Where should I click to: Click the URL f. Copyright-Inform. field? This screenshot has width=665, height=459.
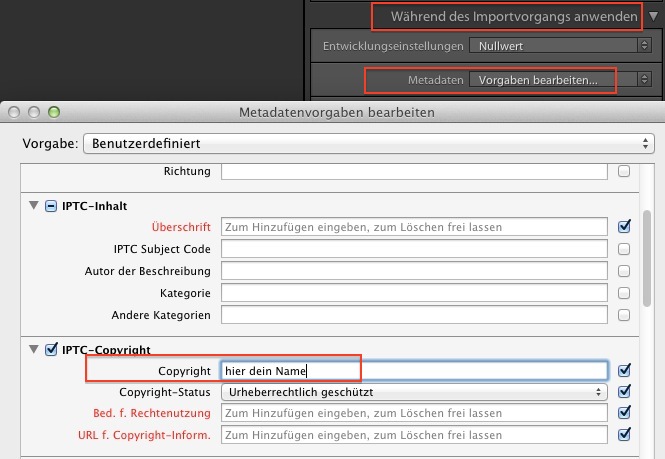[414, 434]
